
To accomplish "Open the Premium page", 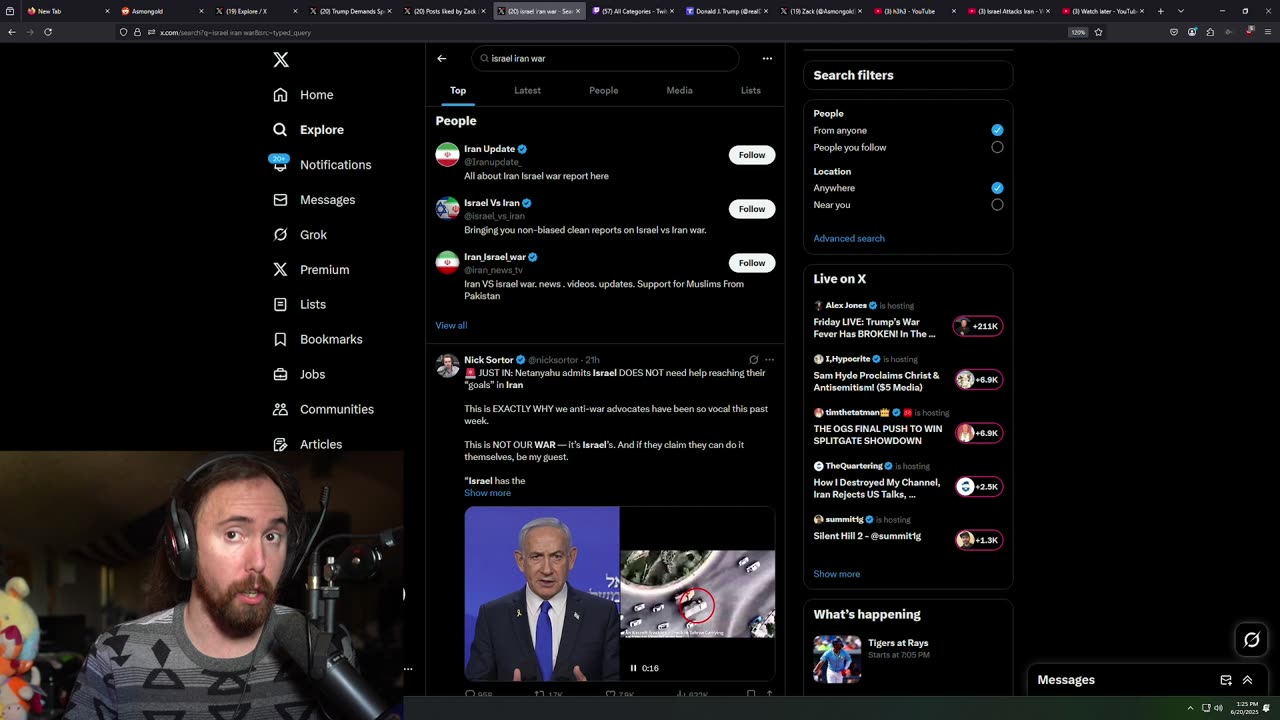I will coord(311,270).
